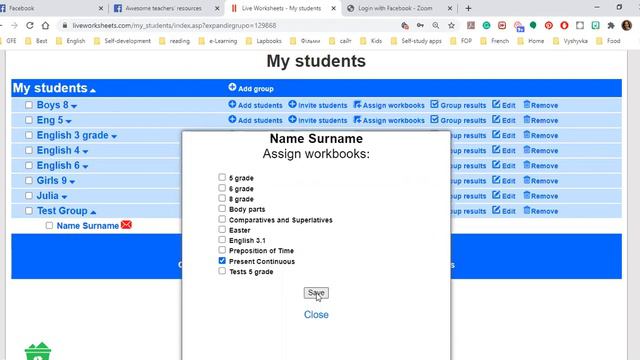Image resolution: width=640 pixels, height=360 pixels.
Task: Check the Tests 5 grade workbook box
Action: (x=222, y=271)
